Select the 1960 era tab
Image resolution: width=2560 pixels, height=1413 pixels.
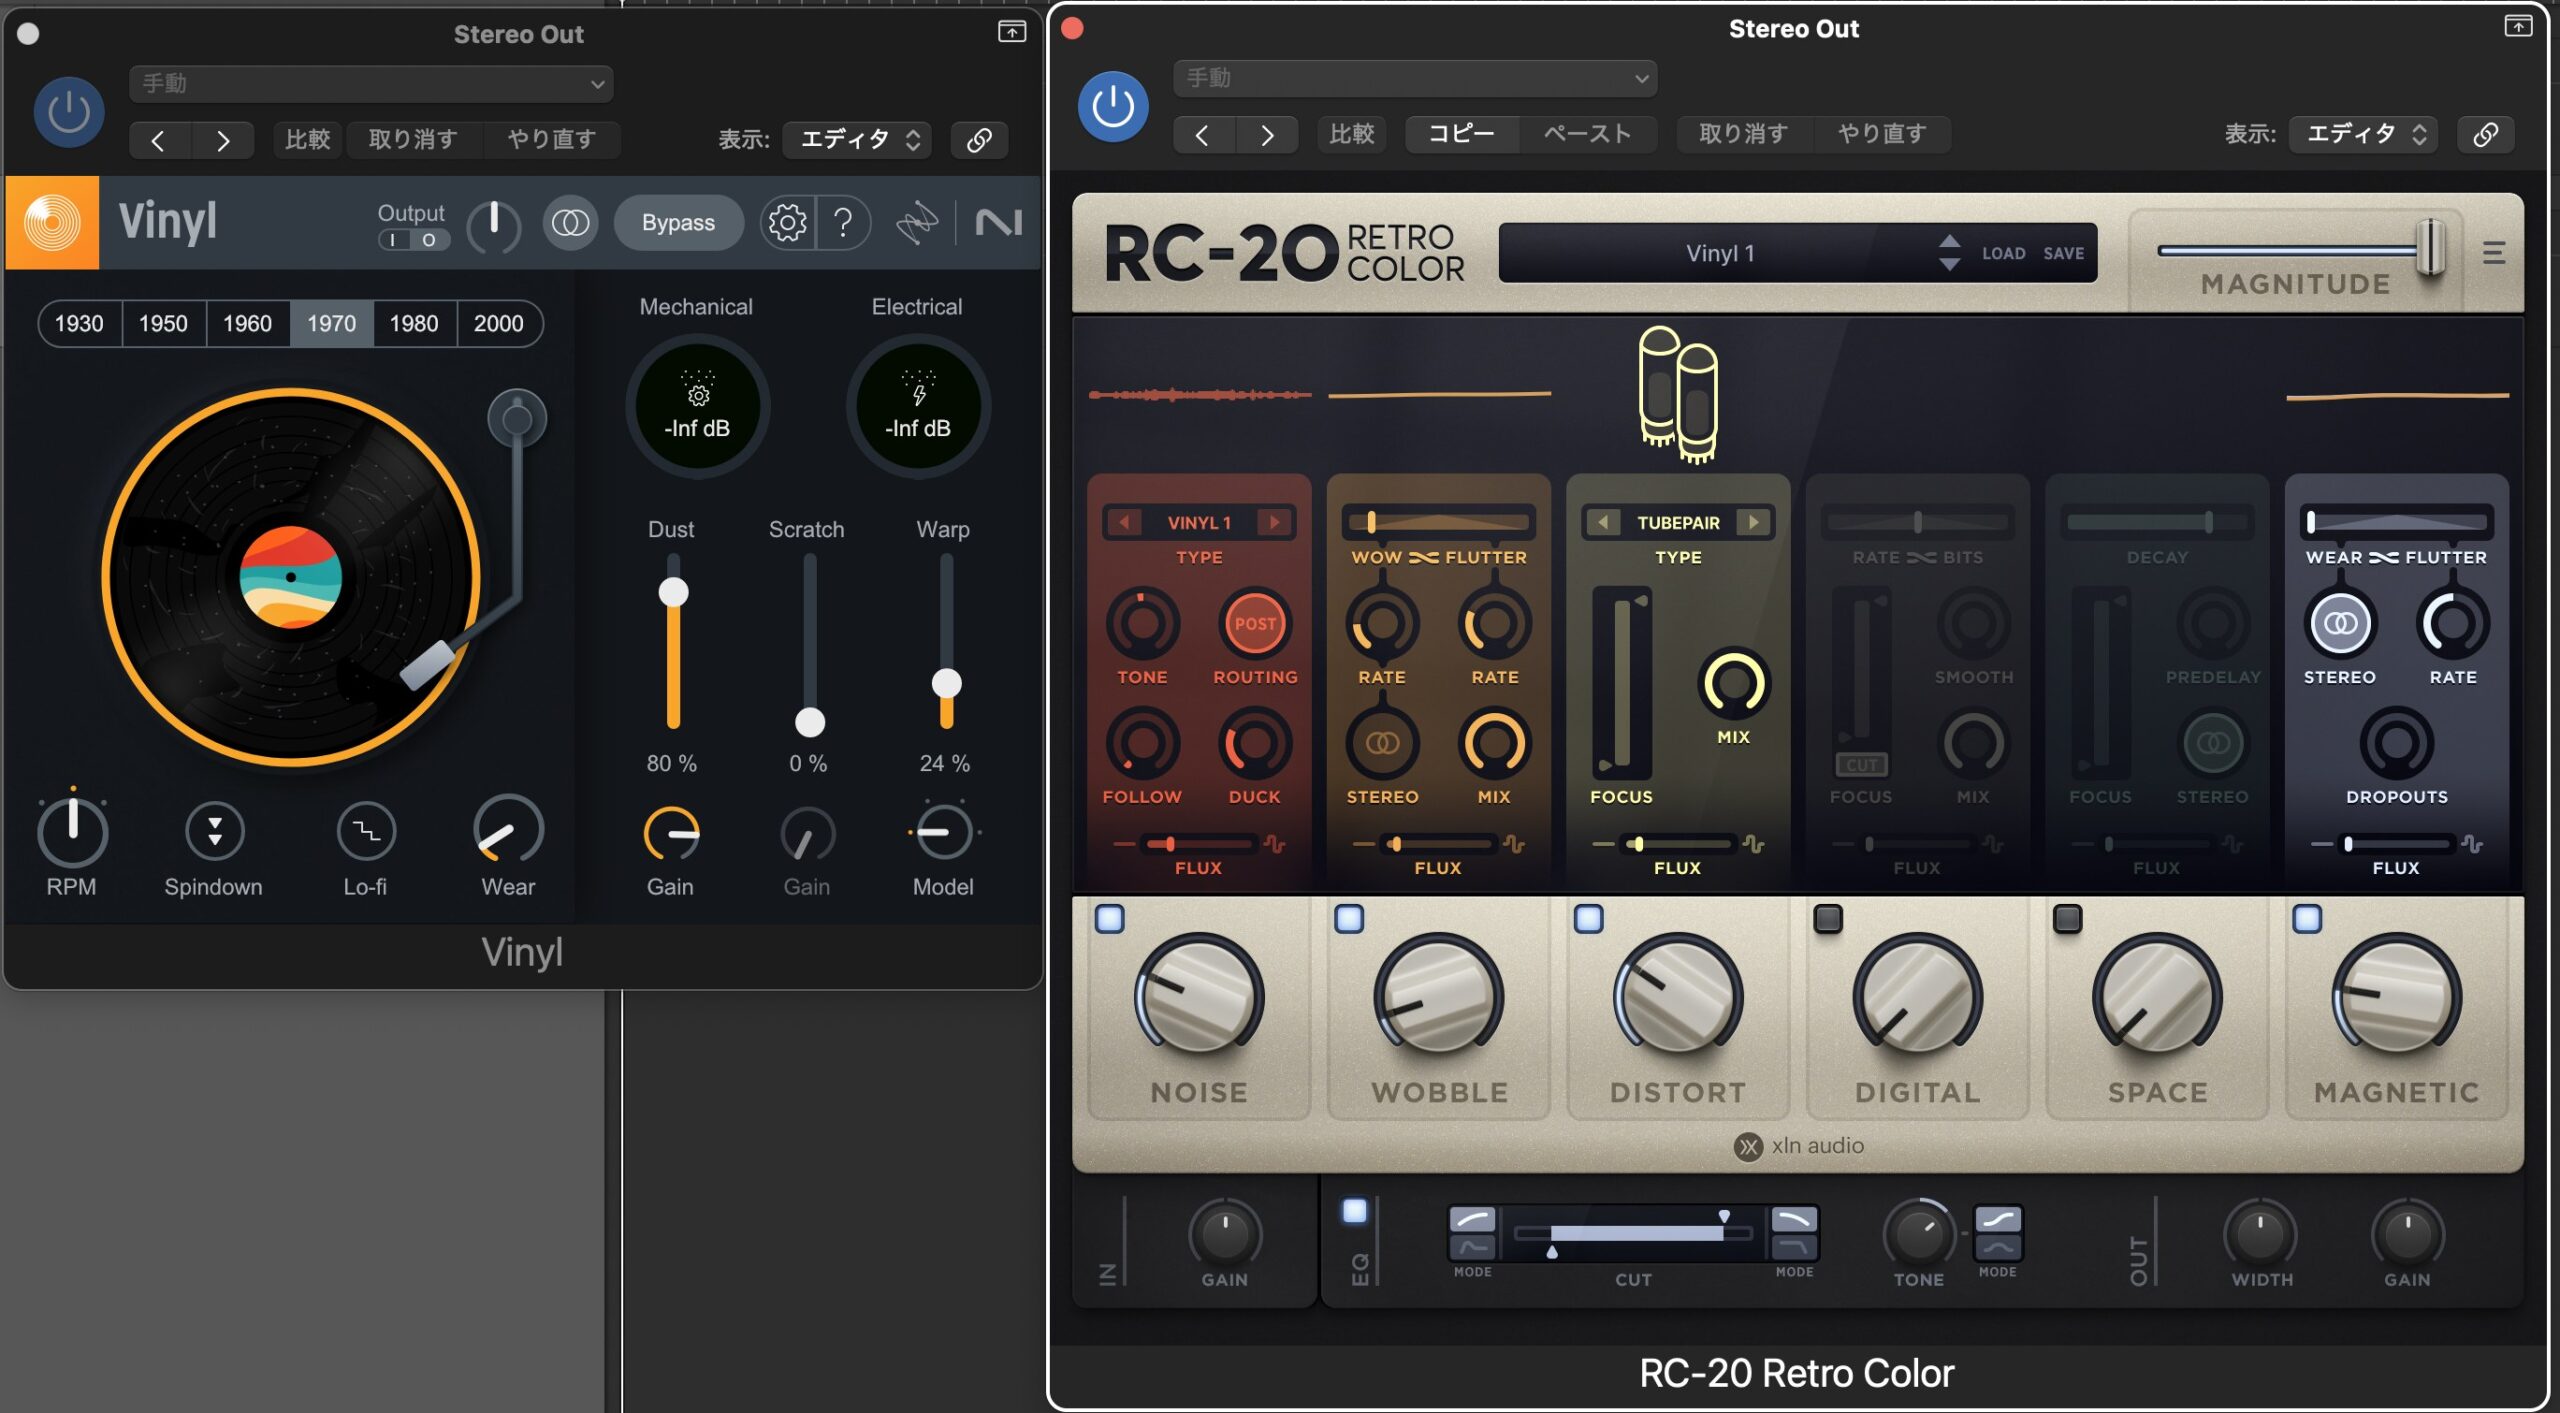tap(248, 324)
